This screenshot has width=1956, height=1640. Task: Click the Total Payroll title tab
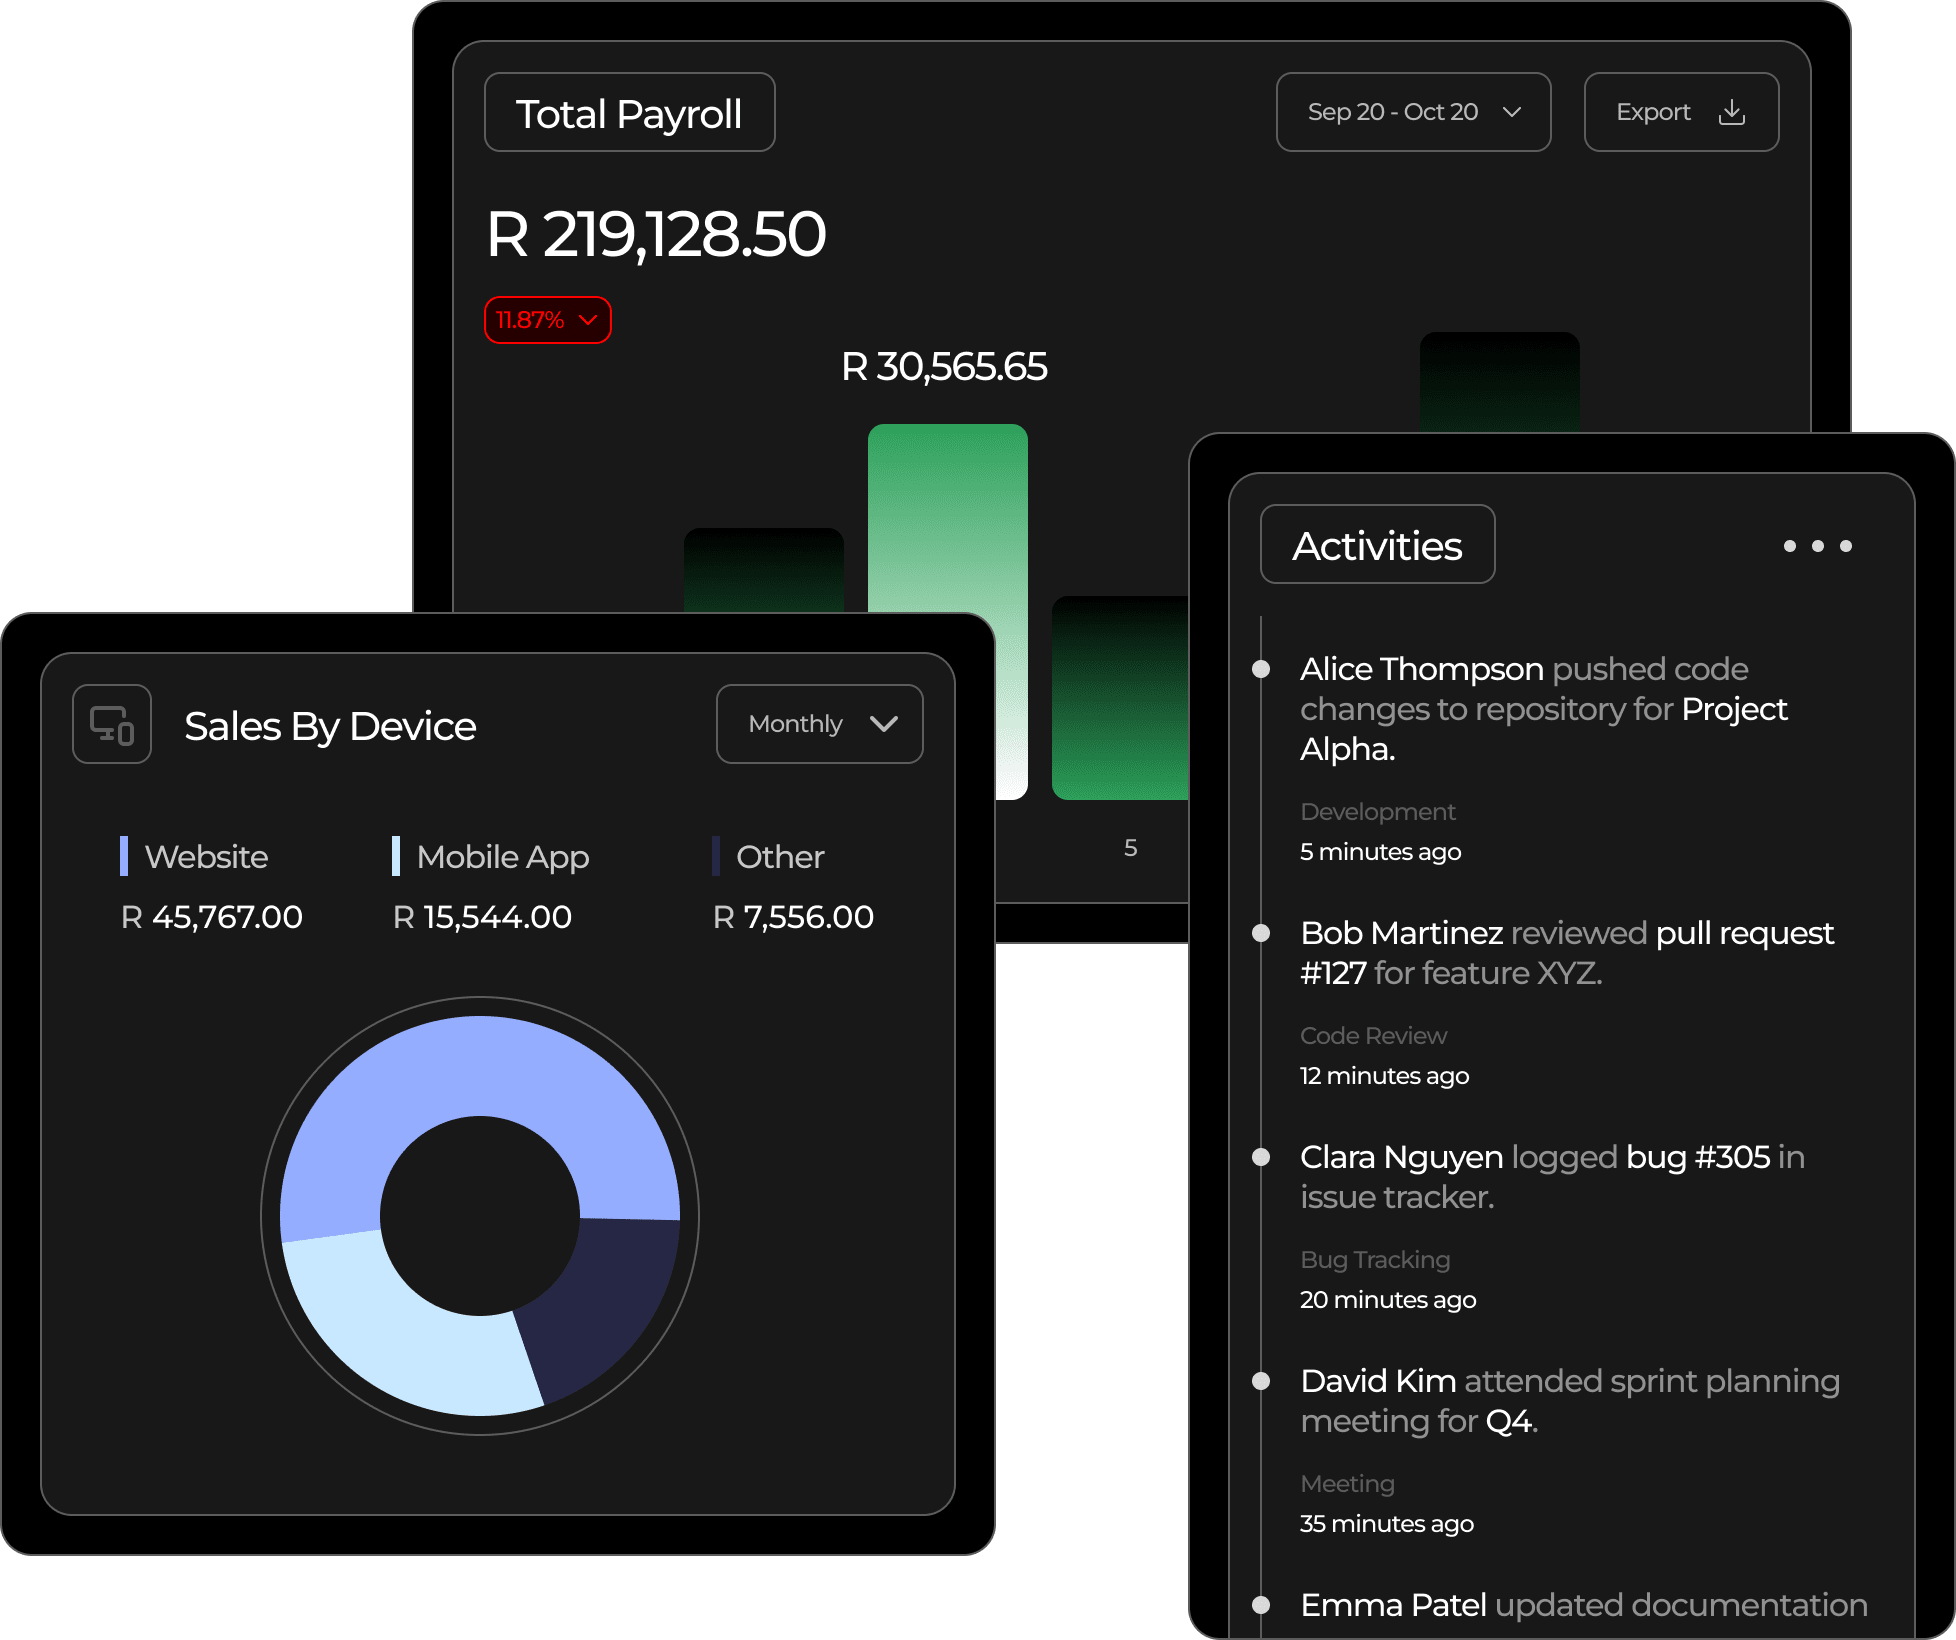click(x=629, y=113)
